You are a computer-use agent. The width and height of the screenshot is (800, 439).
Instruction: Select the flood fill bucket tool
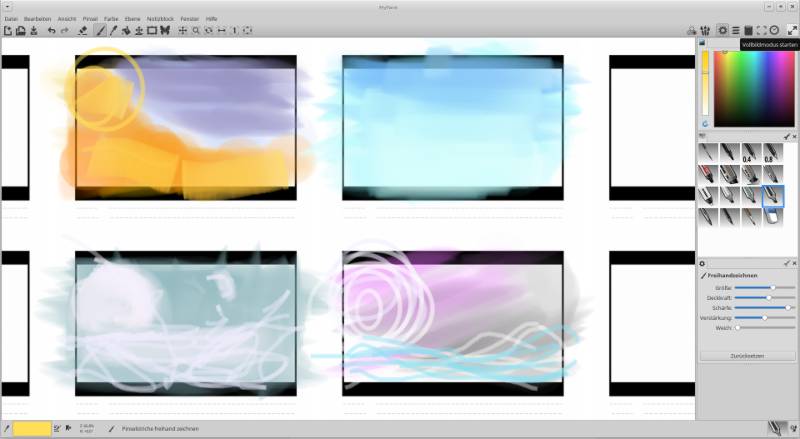coord(126,31)
